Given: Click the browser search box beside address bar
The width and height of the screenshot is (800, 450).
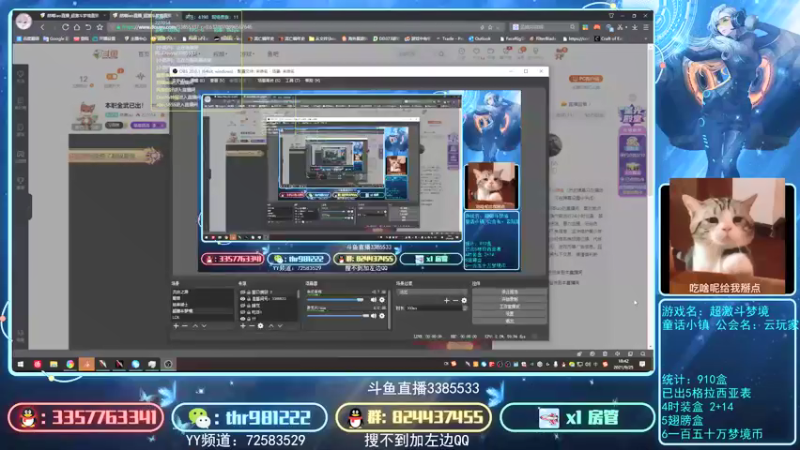Looking at the screenshot, I should point(545,27).
